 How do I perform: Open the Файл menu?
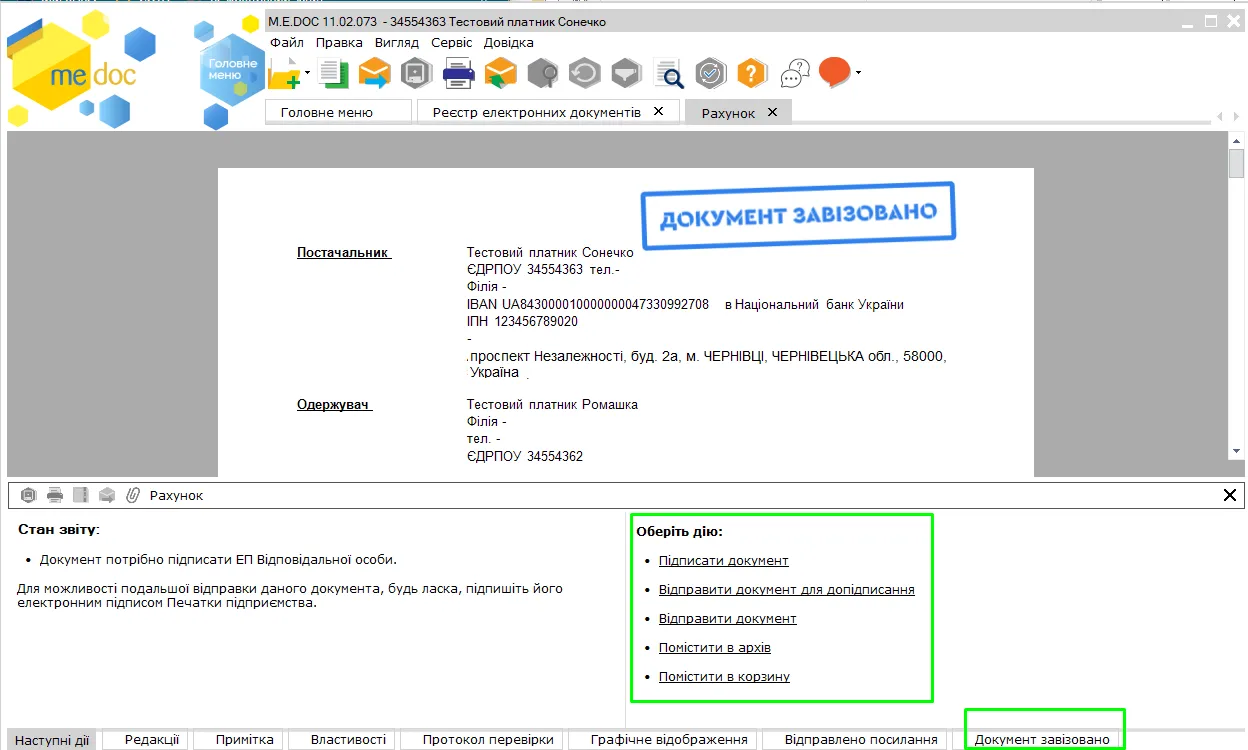(x=287, y=43)
